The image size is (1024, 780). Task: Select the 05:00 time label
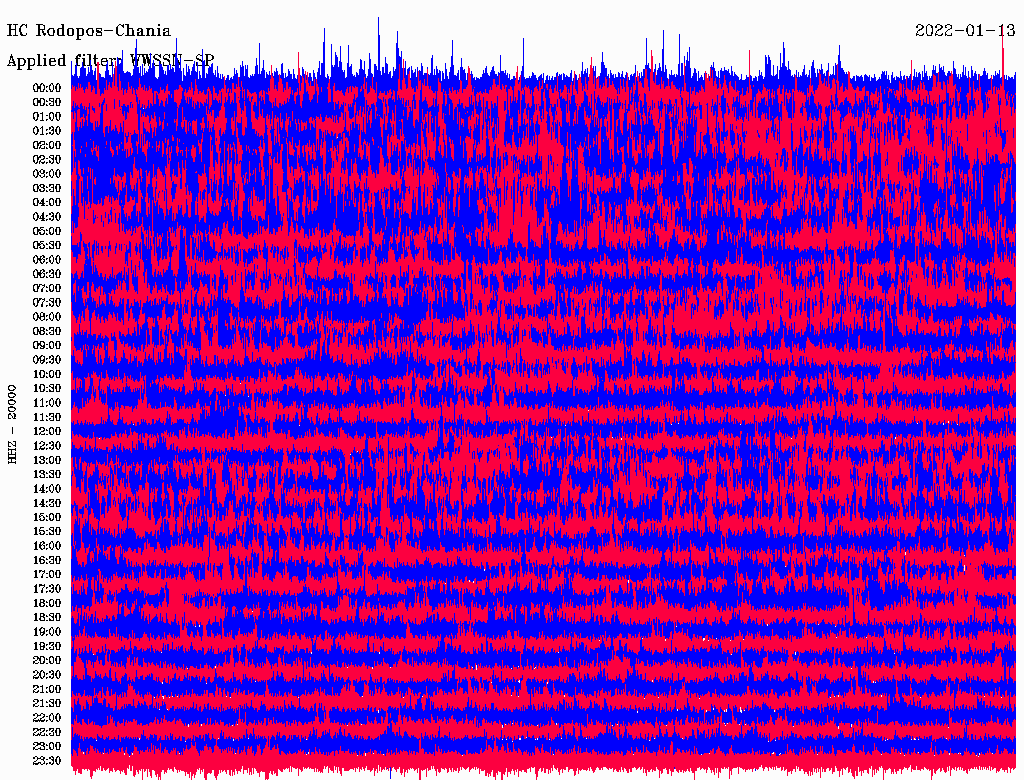point(47,231)
